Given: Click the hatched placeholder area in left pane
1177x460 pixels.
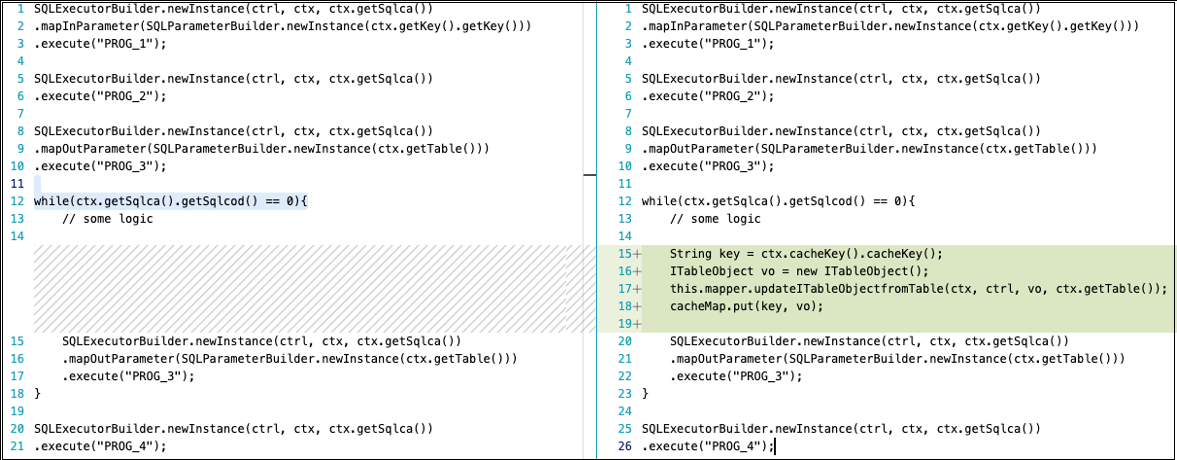Looking at the screenshot, I should click(x=300, y=288).
